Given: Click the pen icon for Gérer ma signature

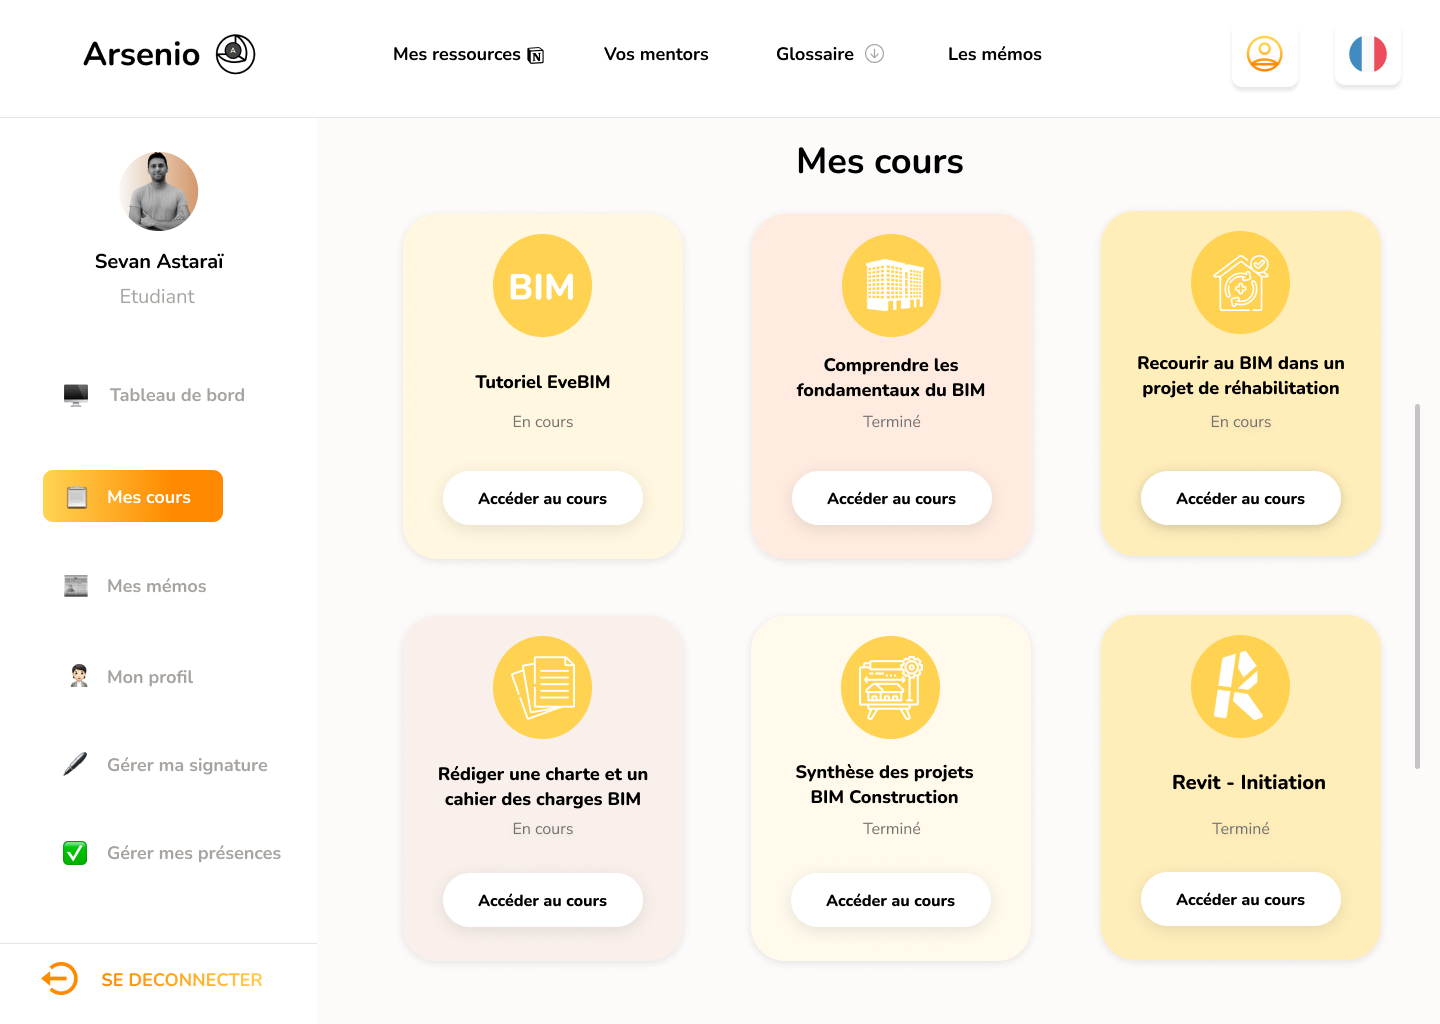Looking at the screenshot, I should pos(75,764).
